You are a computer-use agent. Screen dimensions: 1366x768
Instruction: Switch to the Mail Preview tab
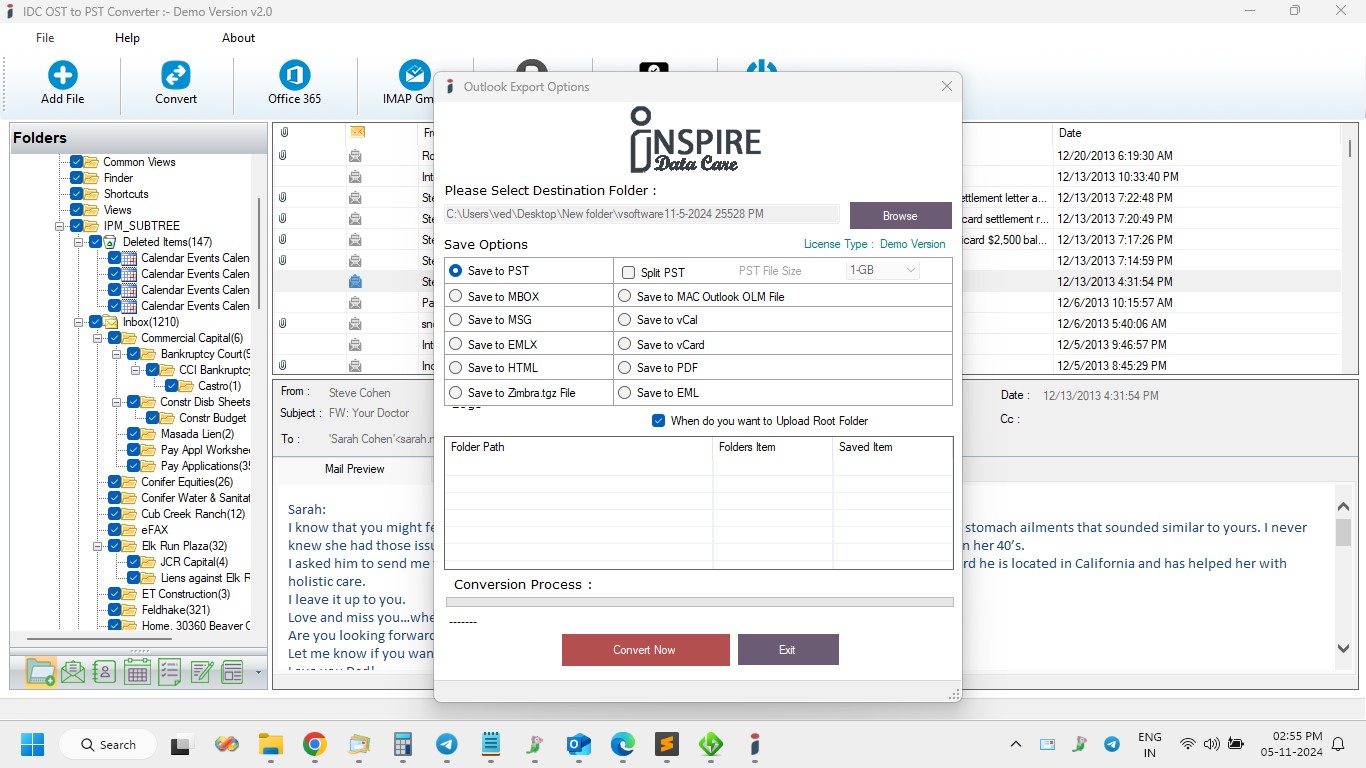click(354, 469)
